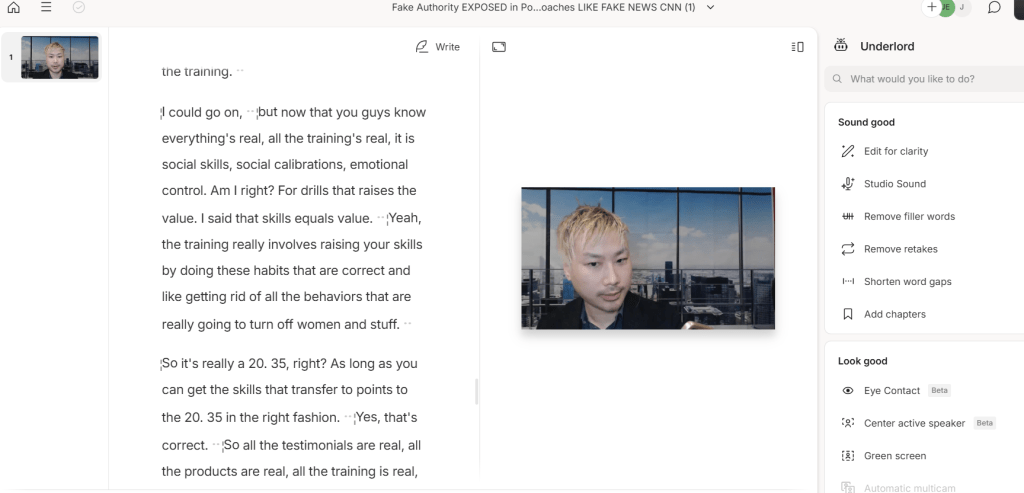Click the script panel scrollbar handle

tap(476, 392)
